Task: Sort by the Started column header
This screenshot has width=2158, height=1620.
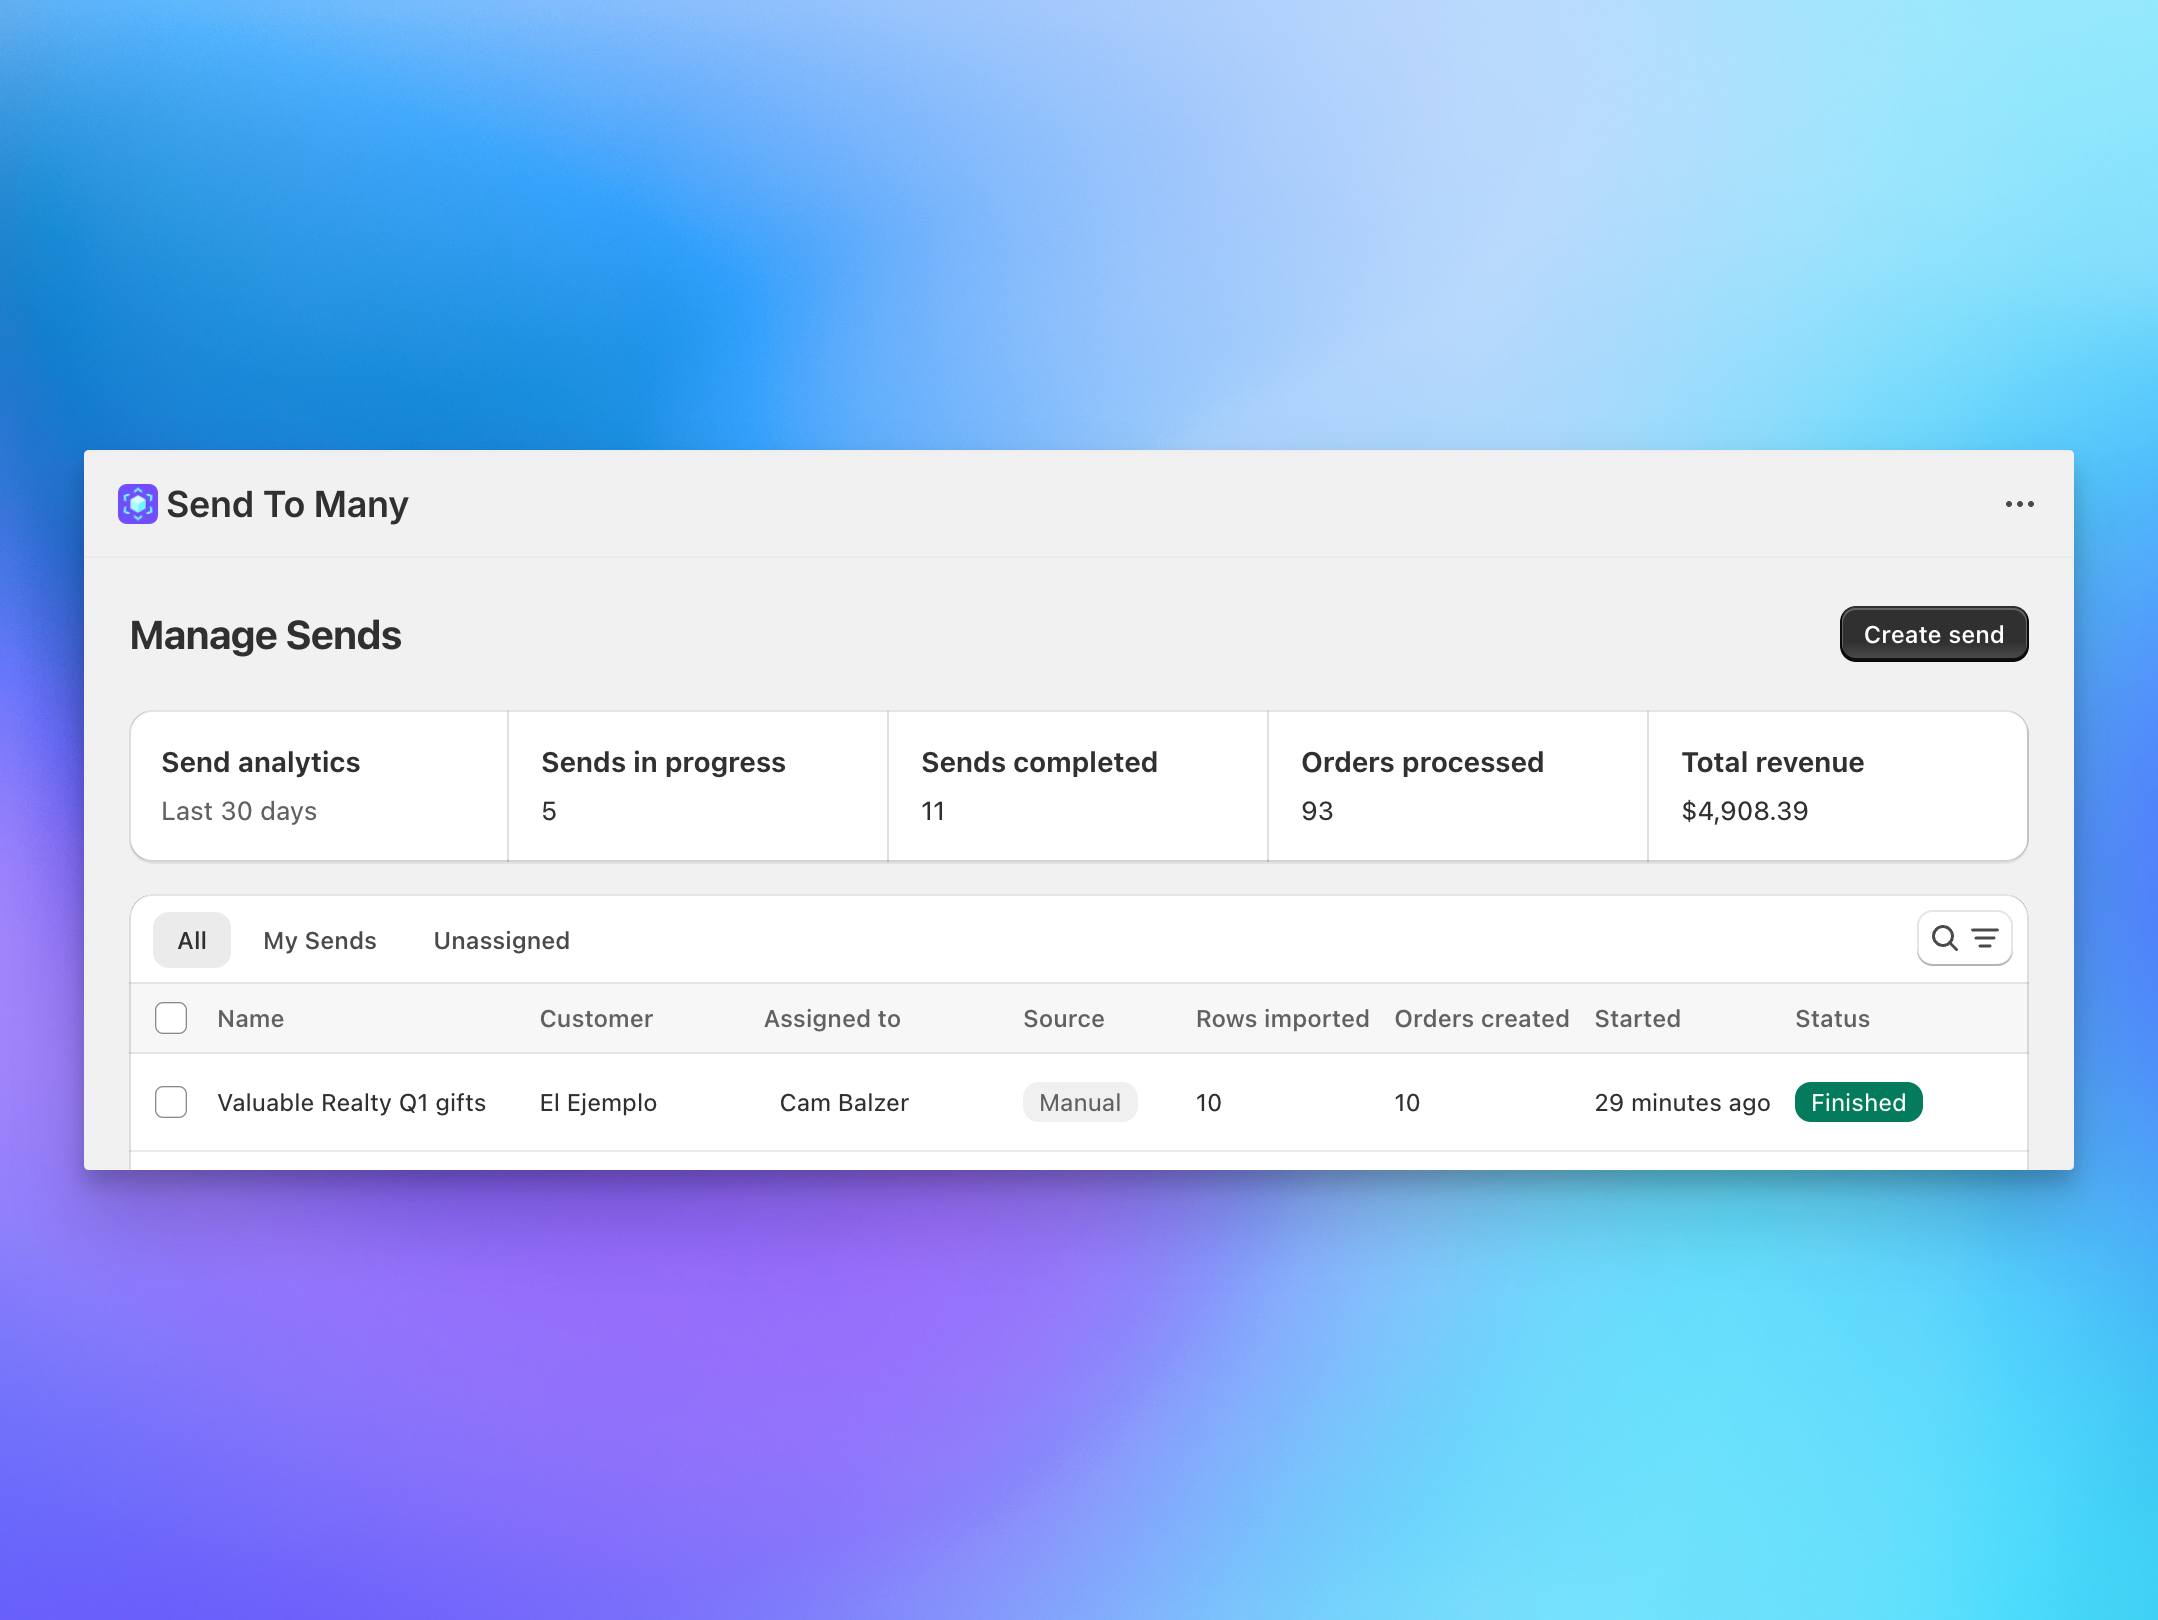Action: (x=1637, y=1018)
